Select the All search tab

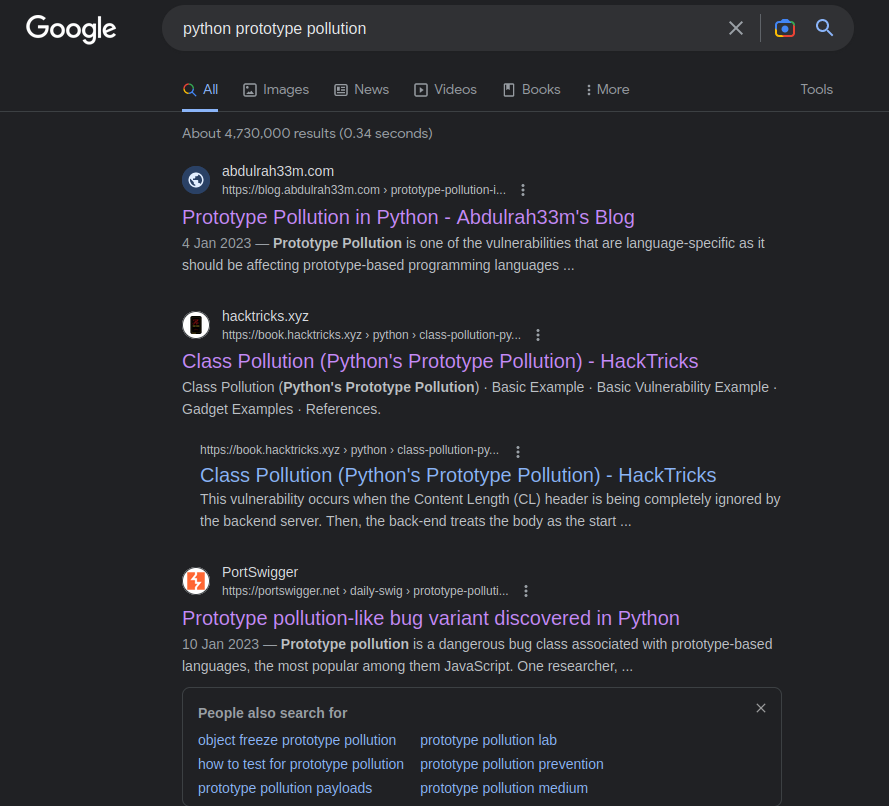(200, 90)
